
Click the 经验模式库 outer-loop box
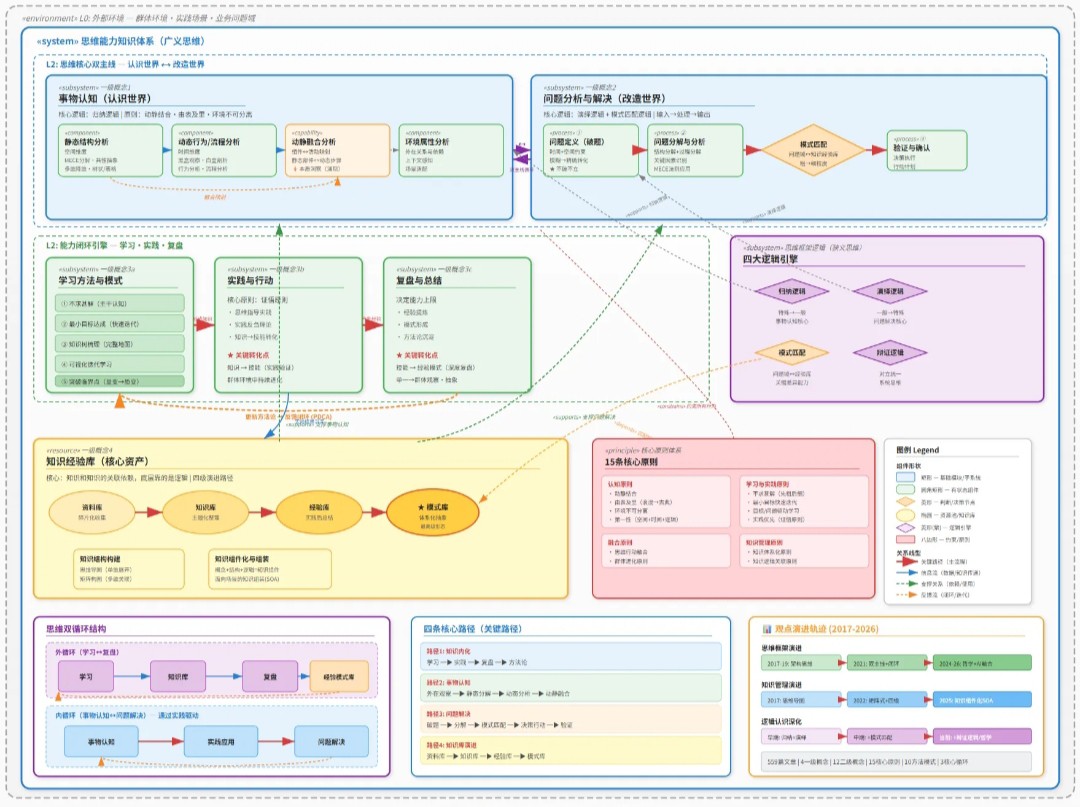coord(339,677)
